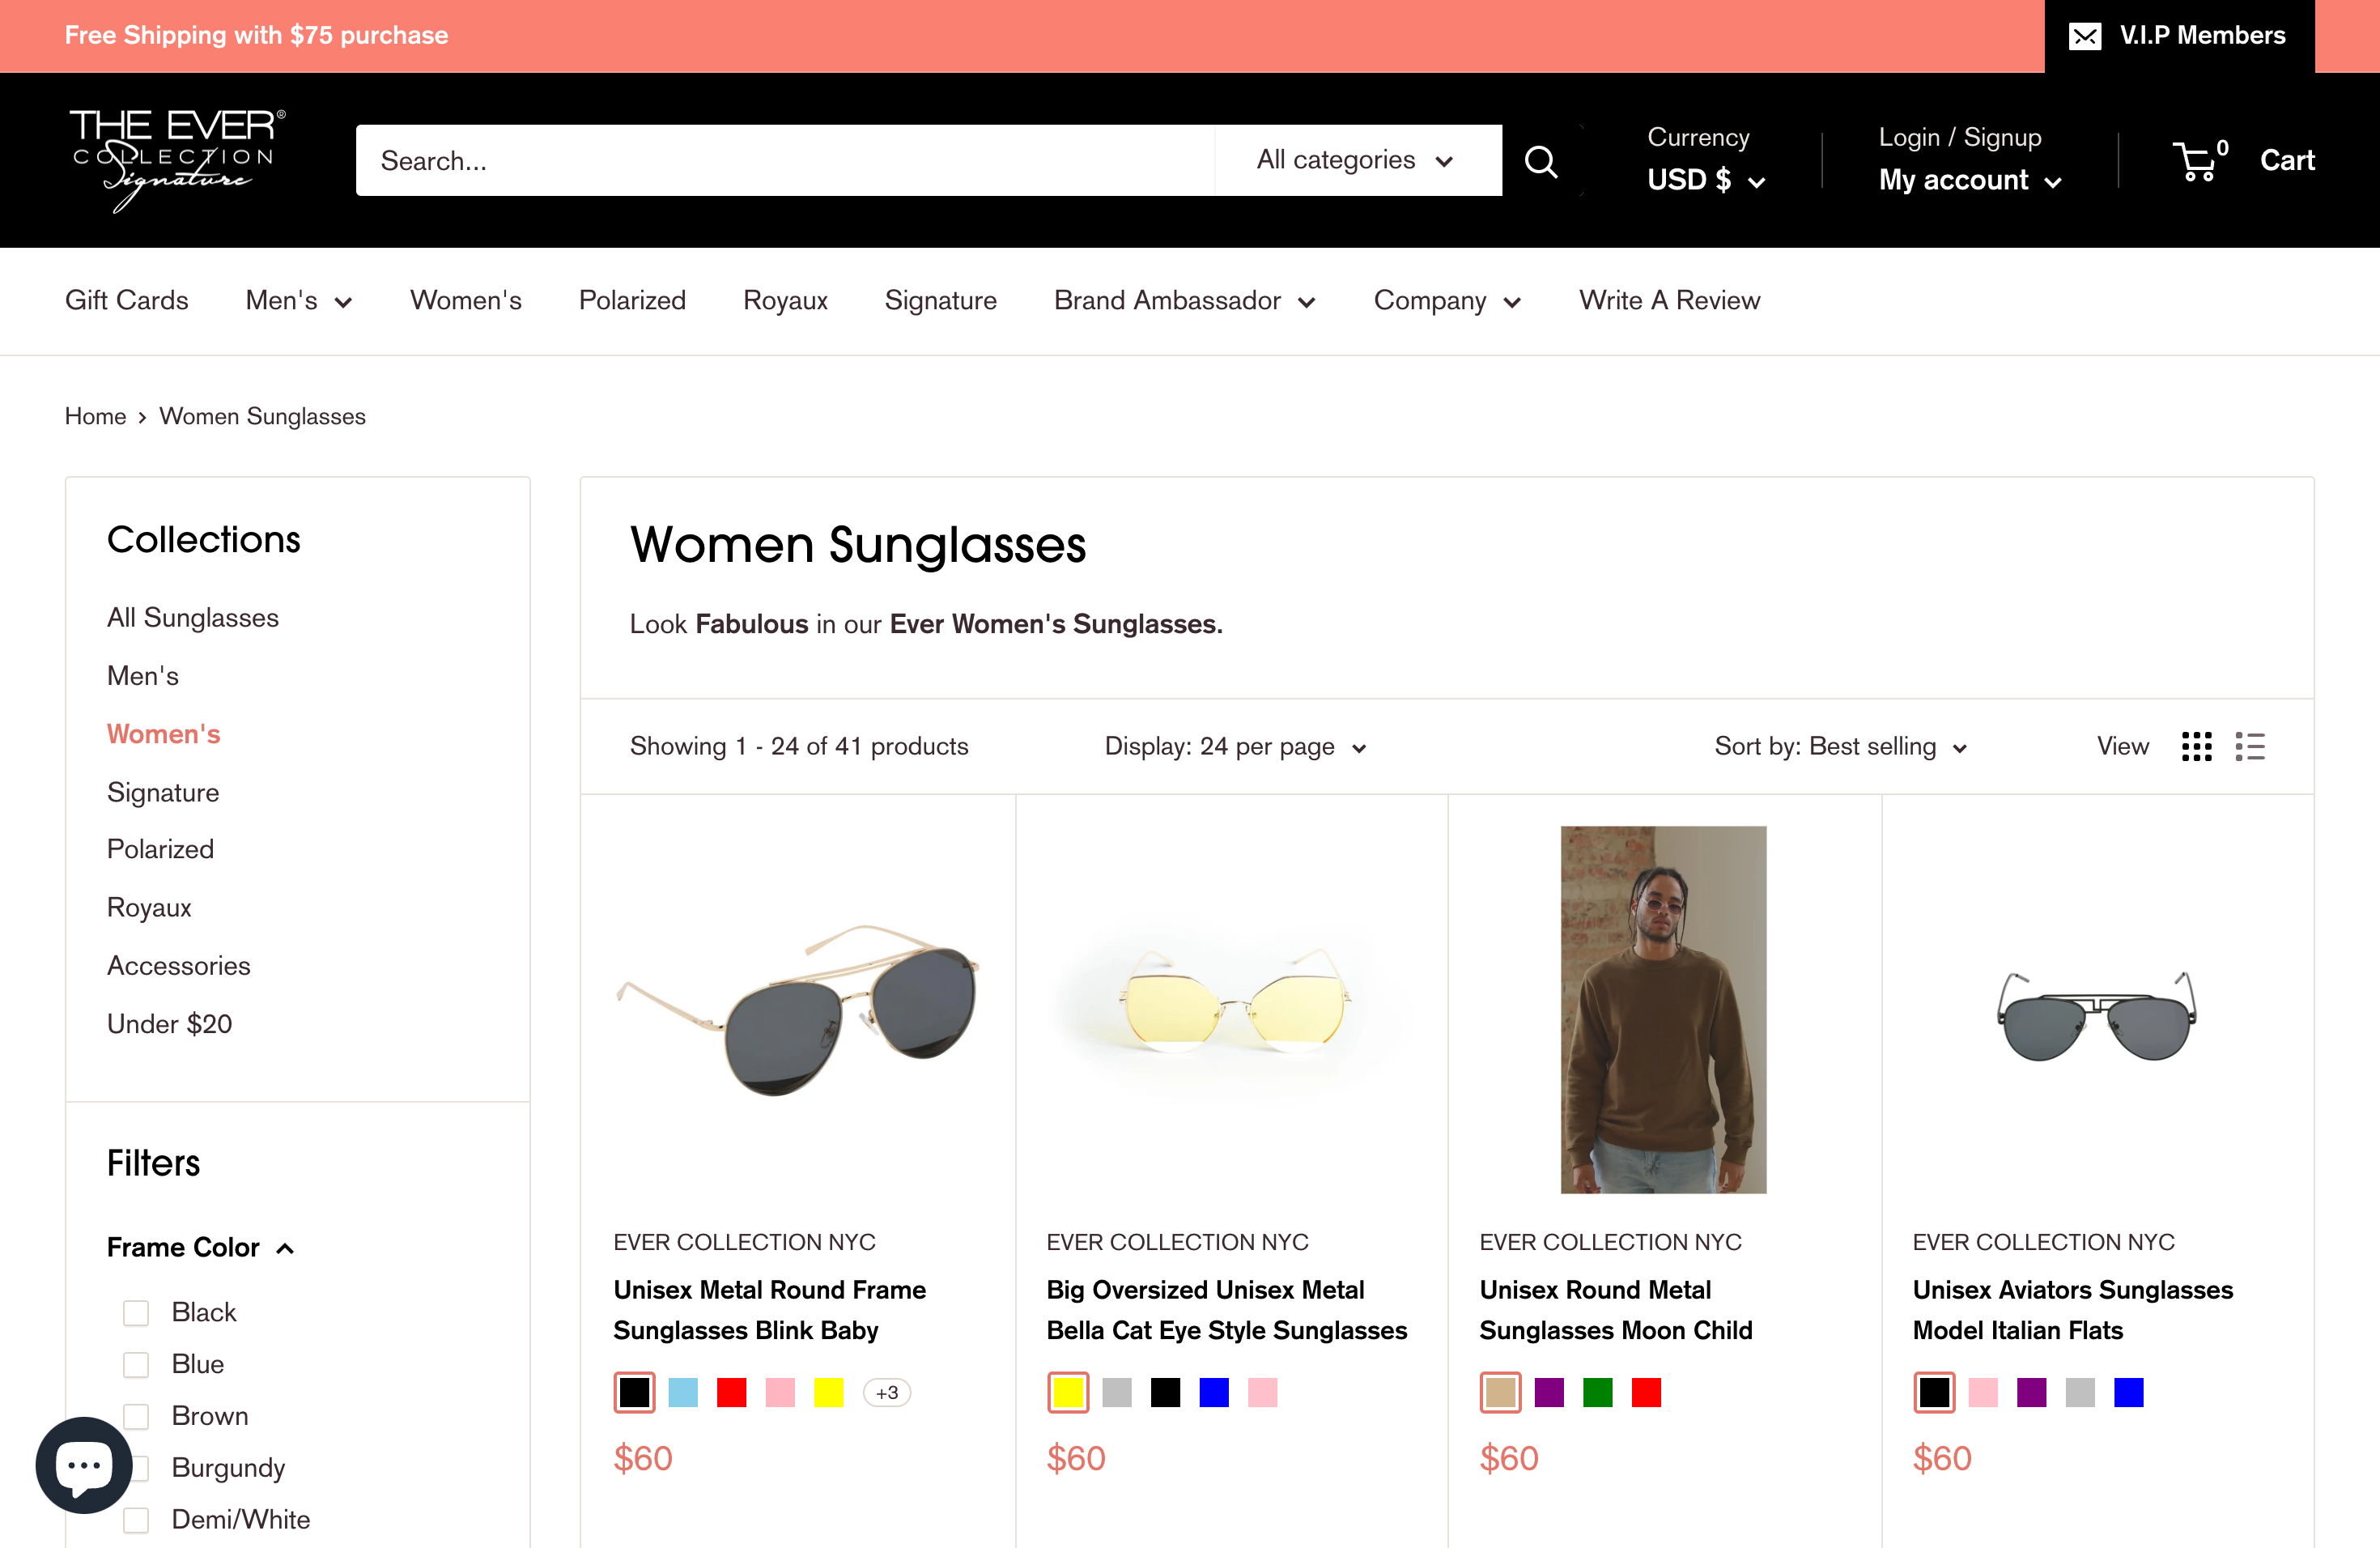Switch to list view layout

coord(2249,746)
